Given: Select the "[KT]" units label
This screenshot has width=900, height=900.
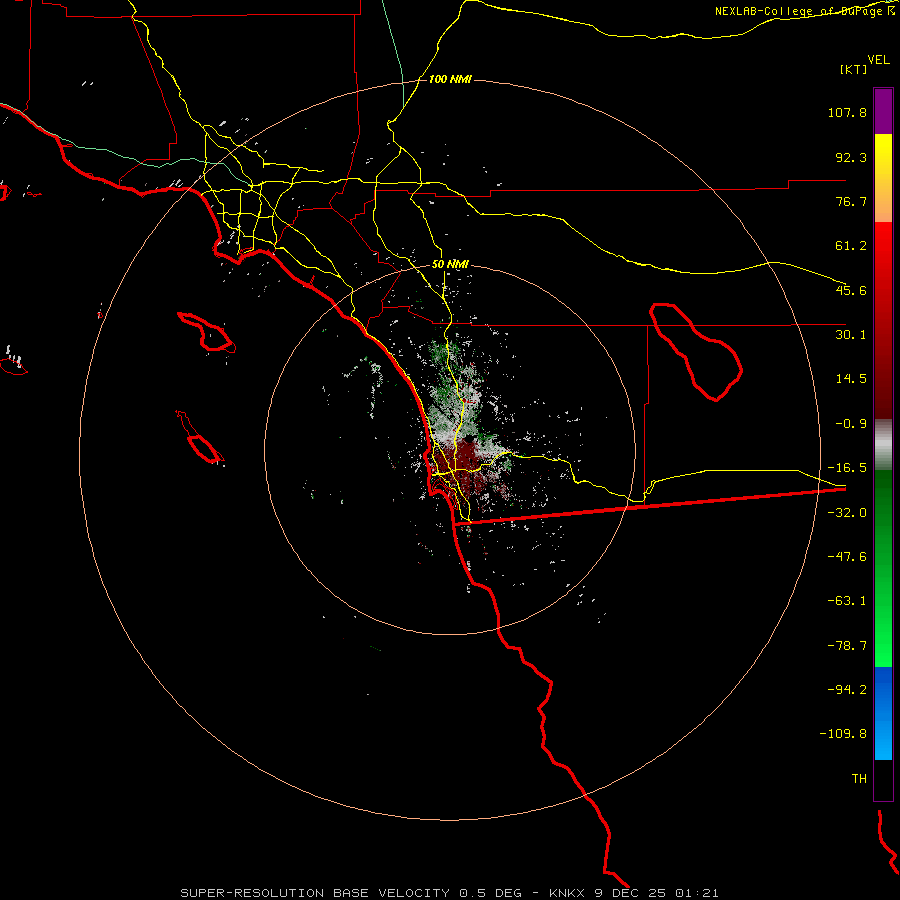Looking at the screenshot, I should (853, 69).
